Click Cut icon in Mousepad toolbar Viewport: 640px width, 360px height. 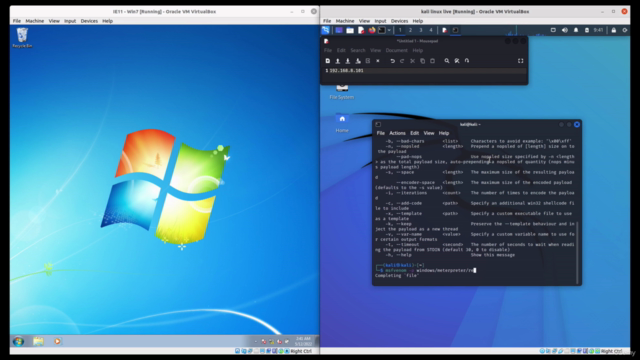412,61
